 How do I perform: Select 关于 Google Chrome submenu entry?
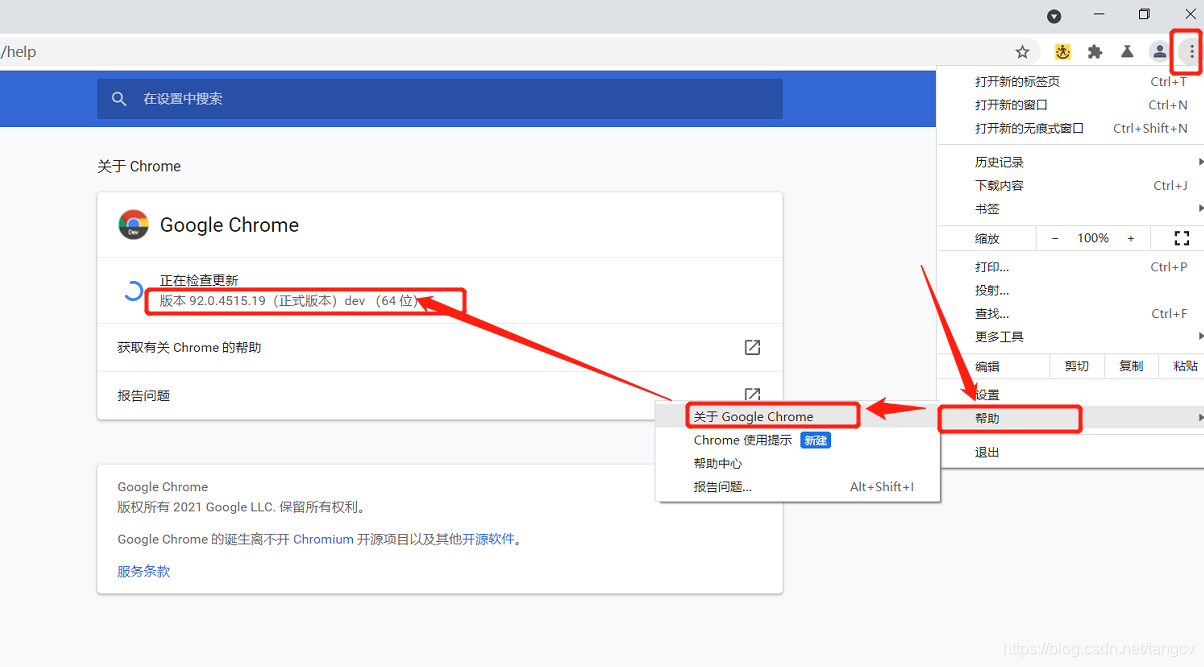click(797, 417)
